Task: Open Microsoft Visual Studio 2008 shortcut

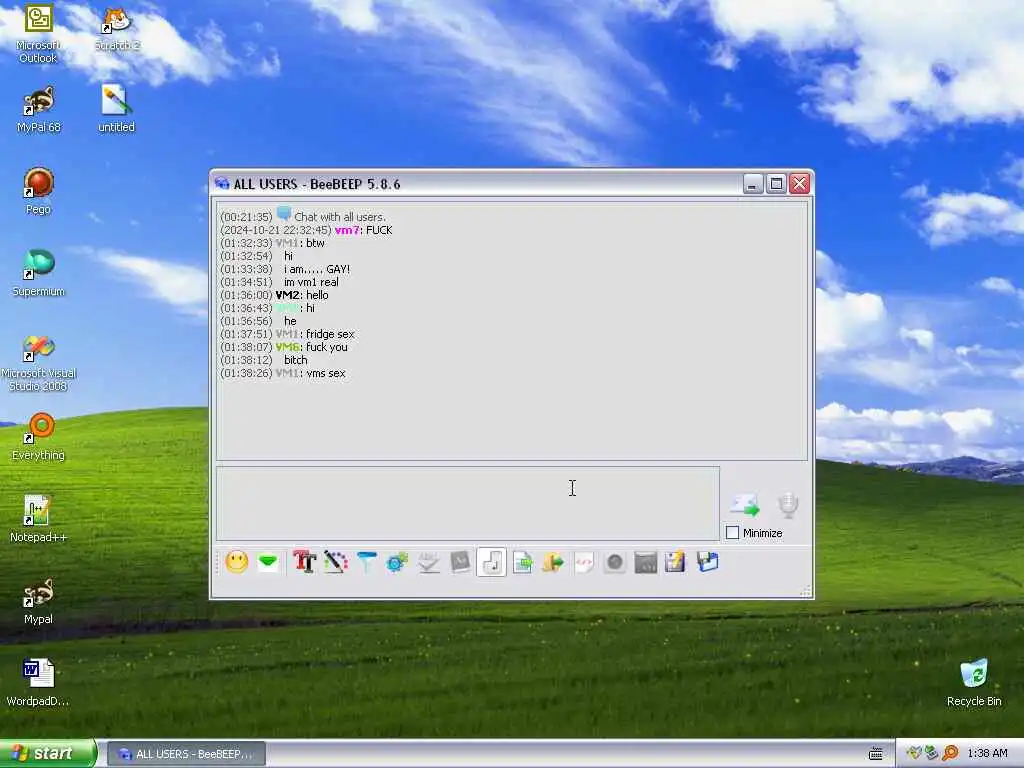Action: click(x=38, y=363)
